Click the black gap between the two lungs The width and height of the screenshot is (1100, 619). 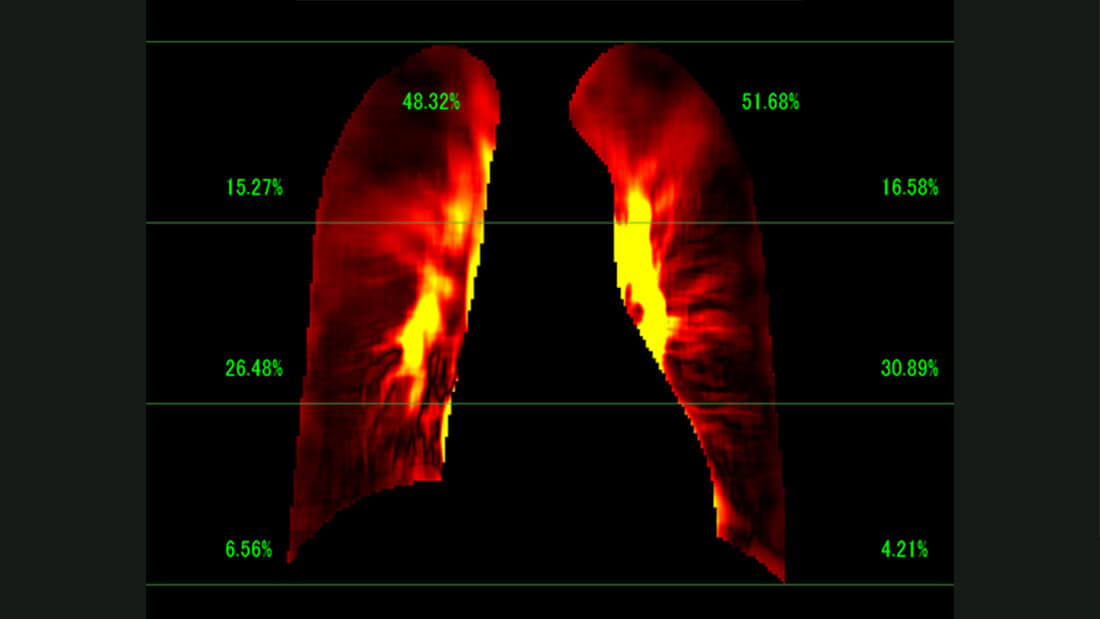pyautogui.click(x=540, y=300)
